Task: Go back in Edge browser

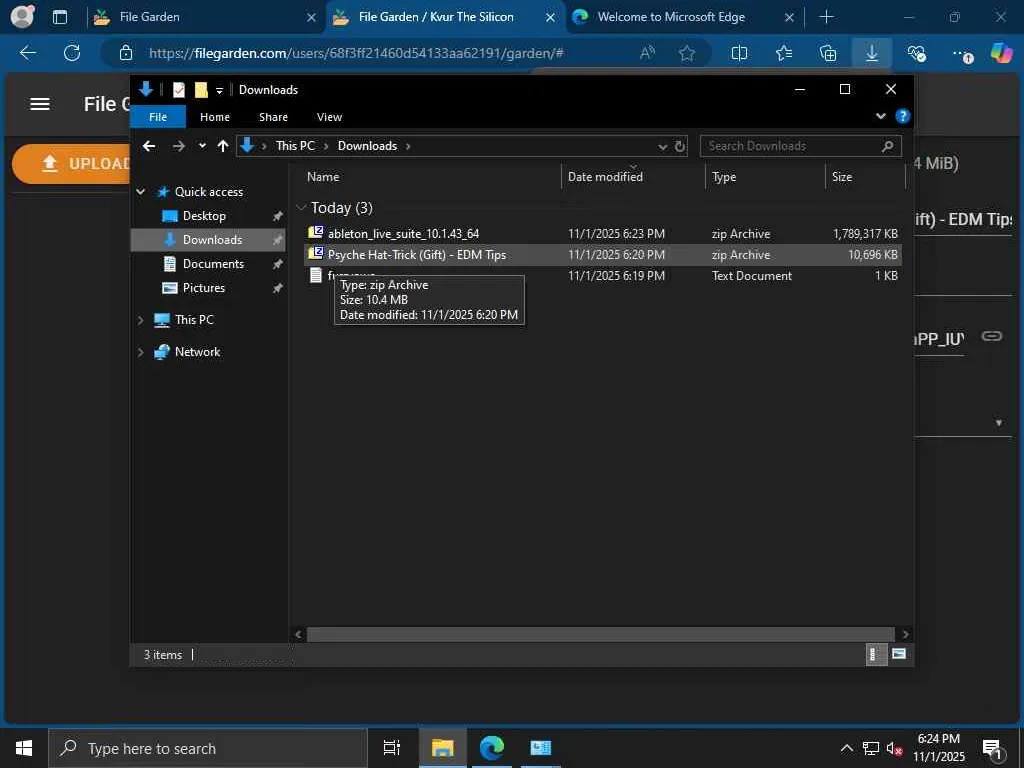Action: (28, 53)
